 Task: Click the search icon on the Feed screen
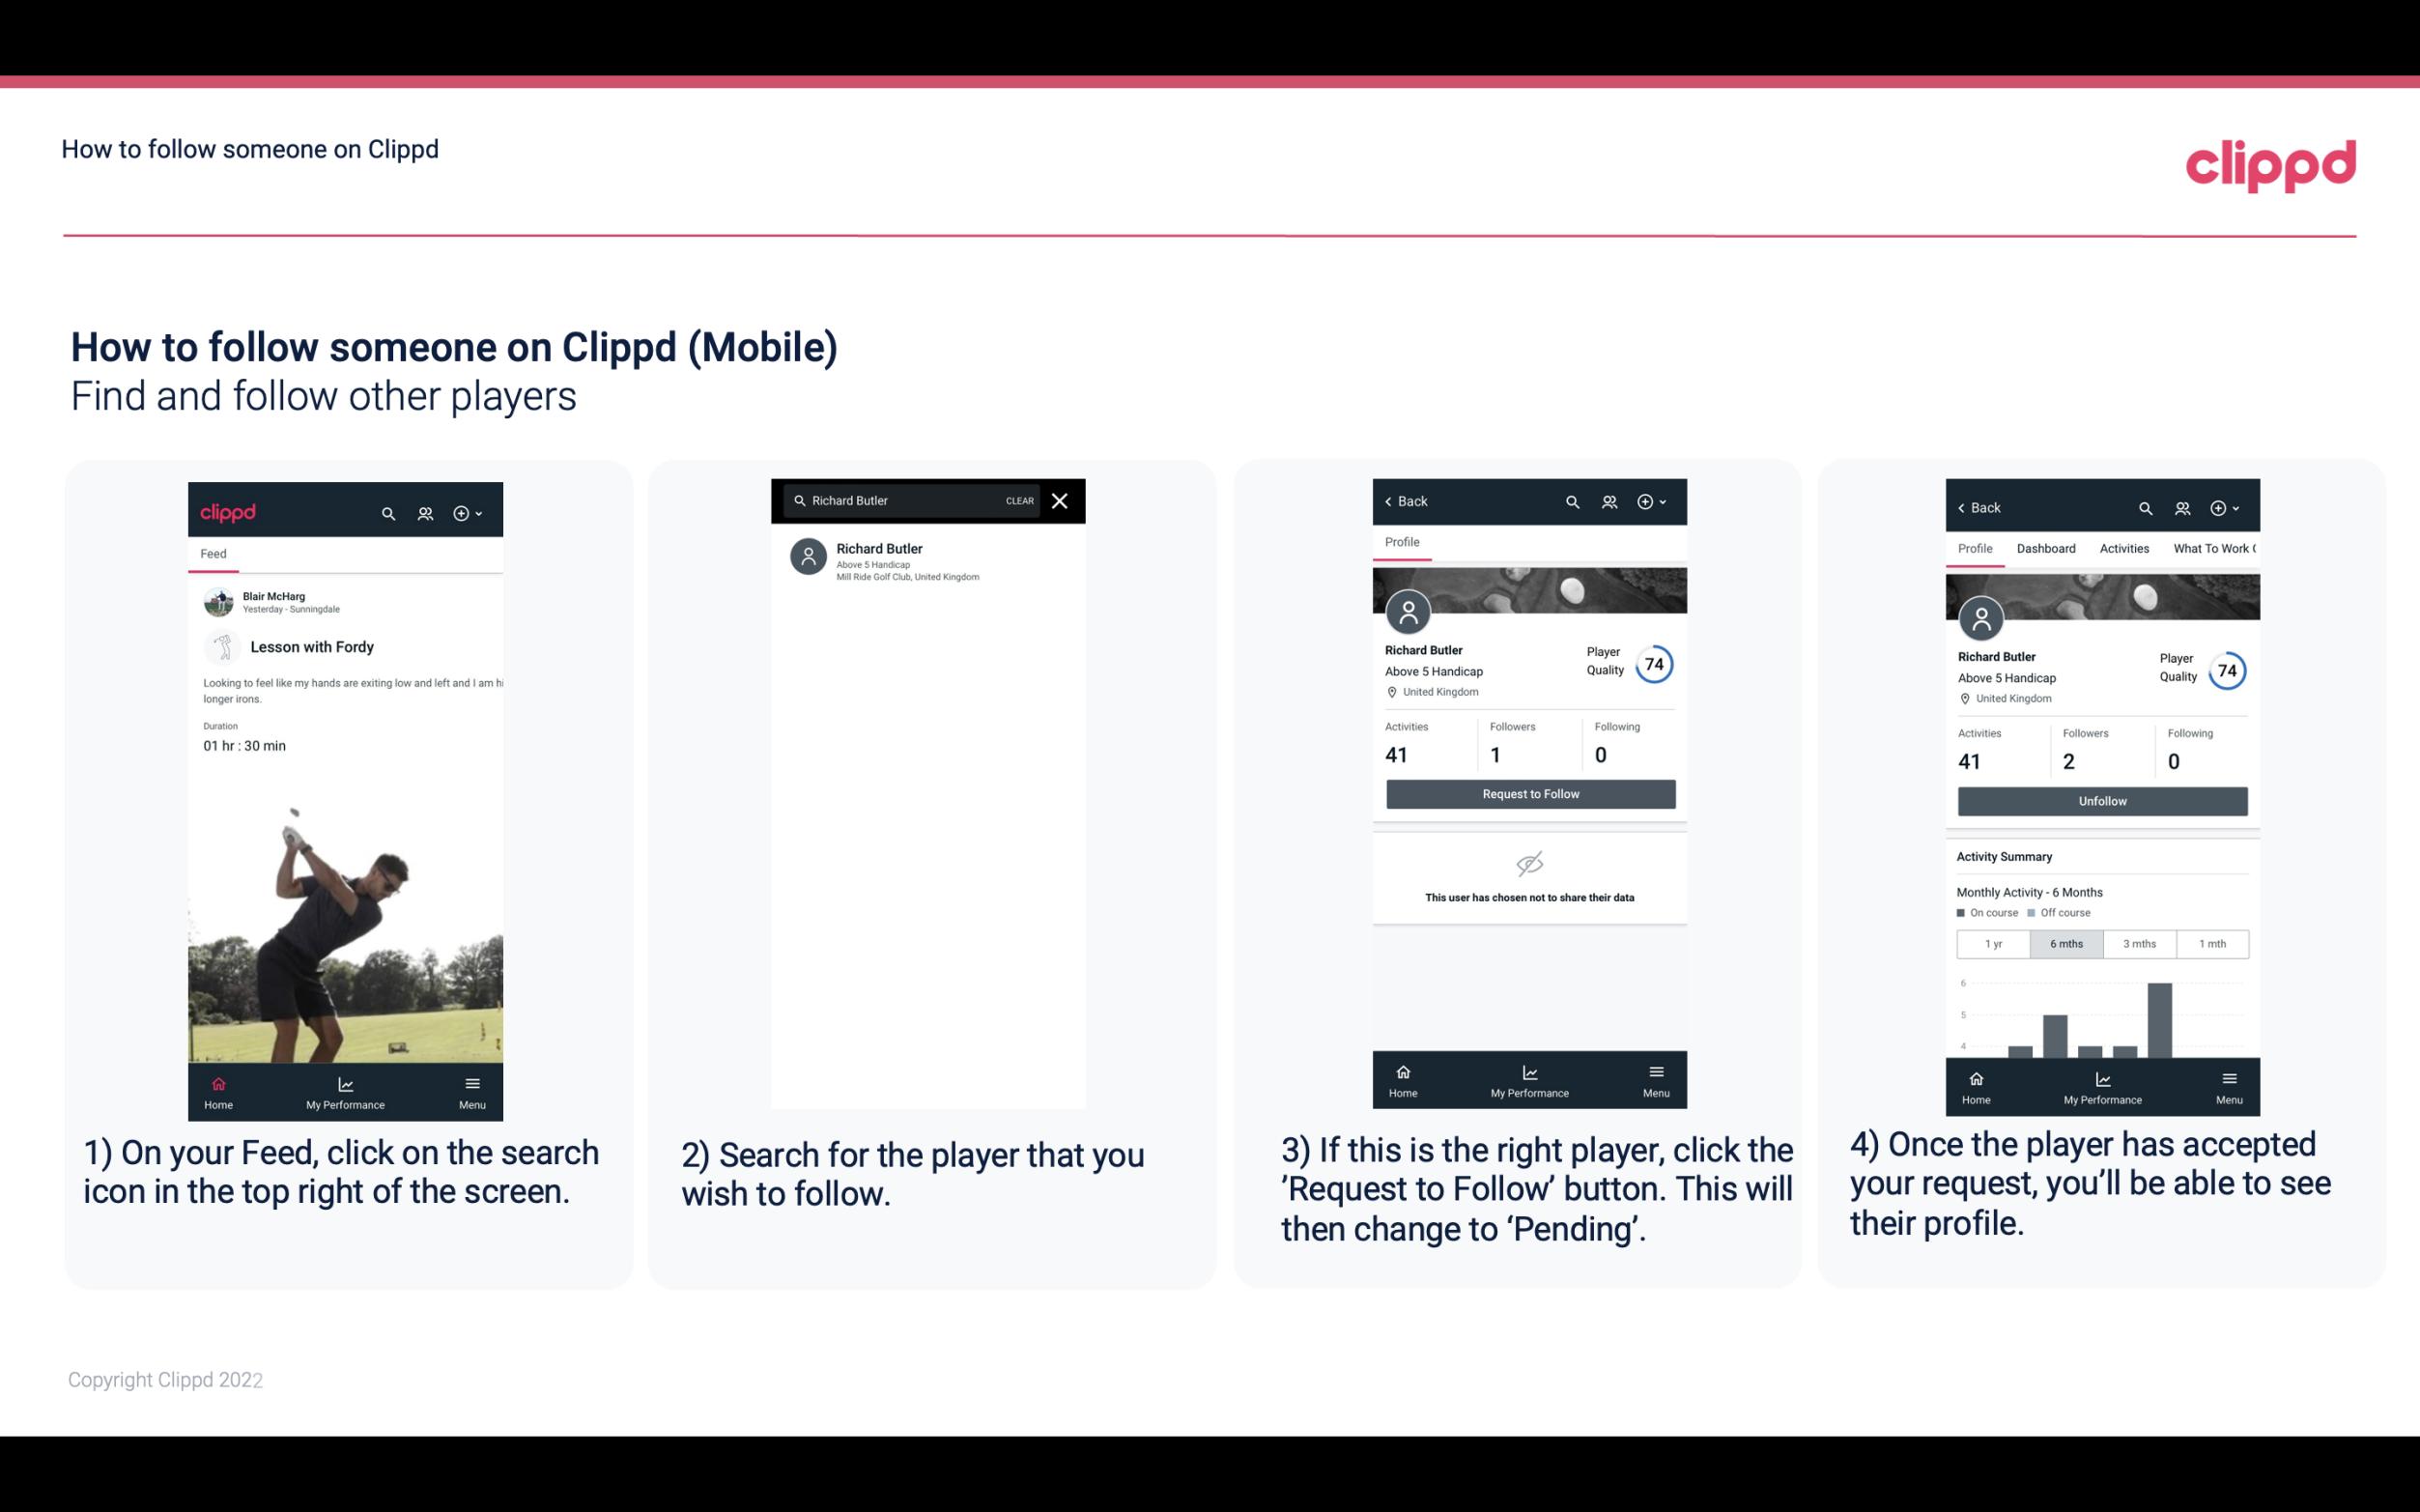[386, 512]
